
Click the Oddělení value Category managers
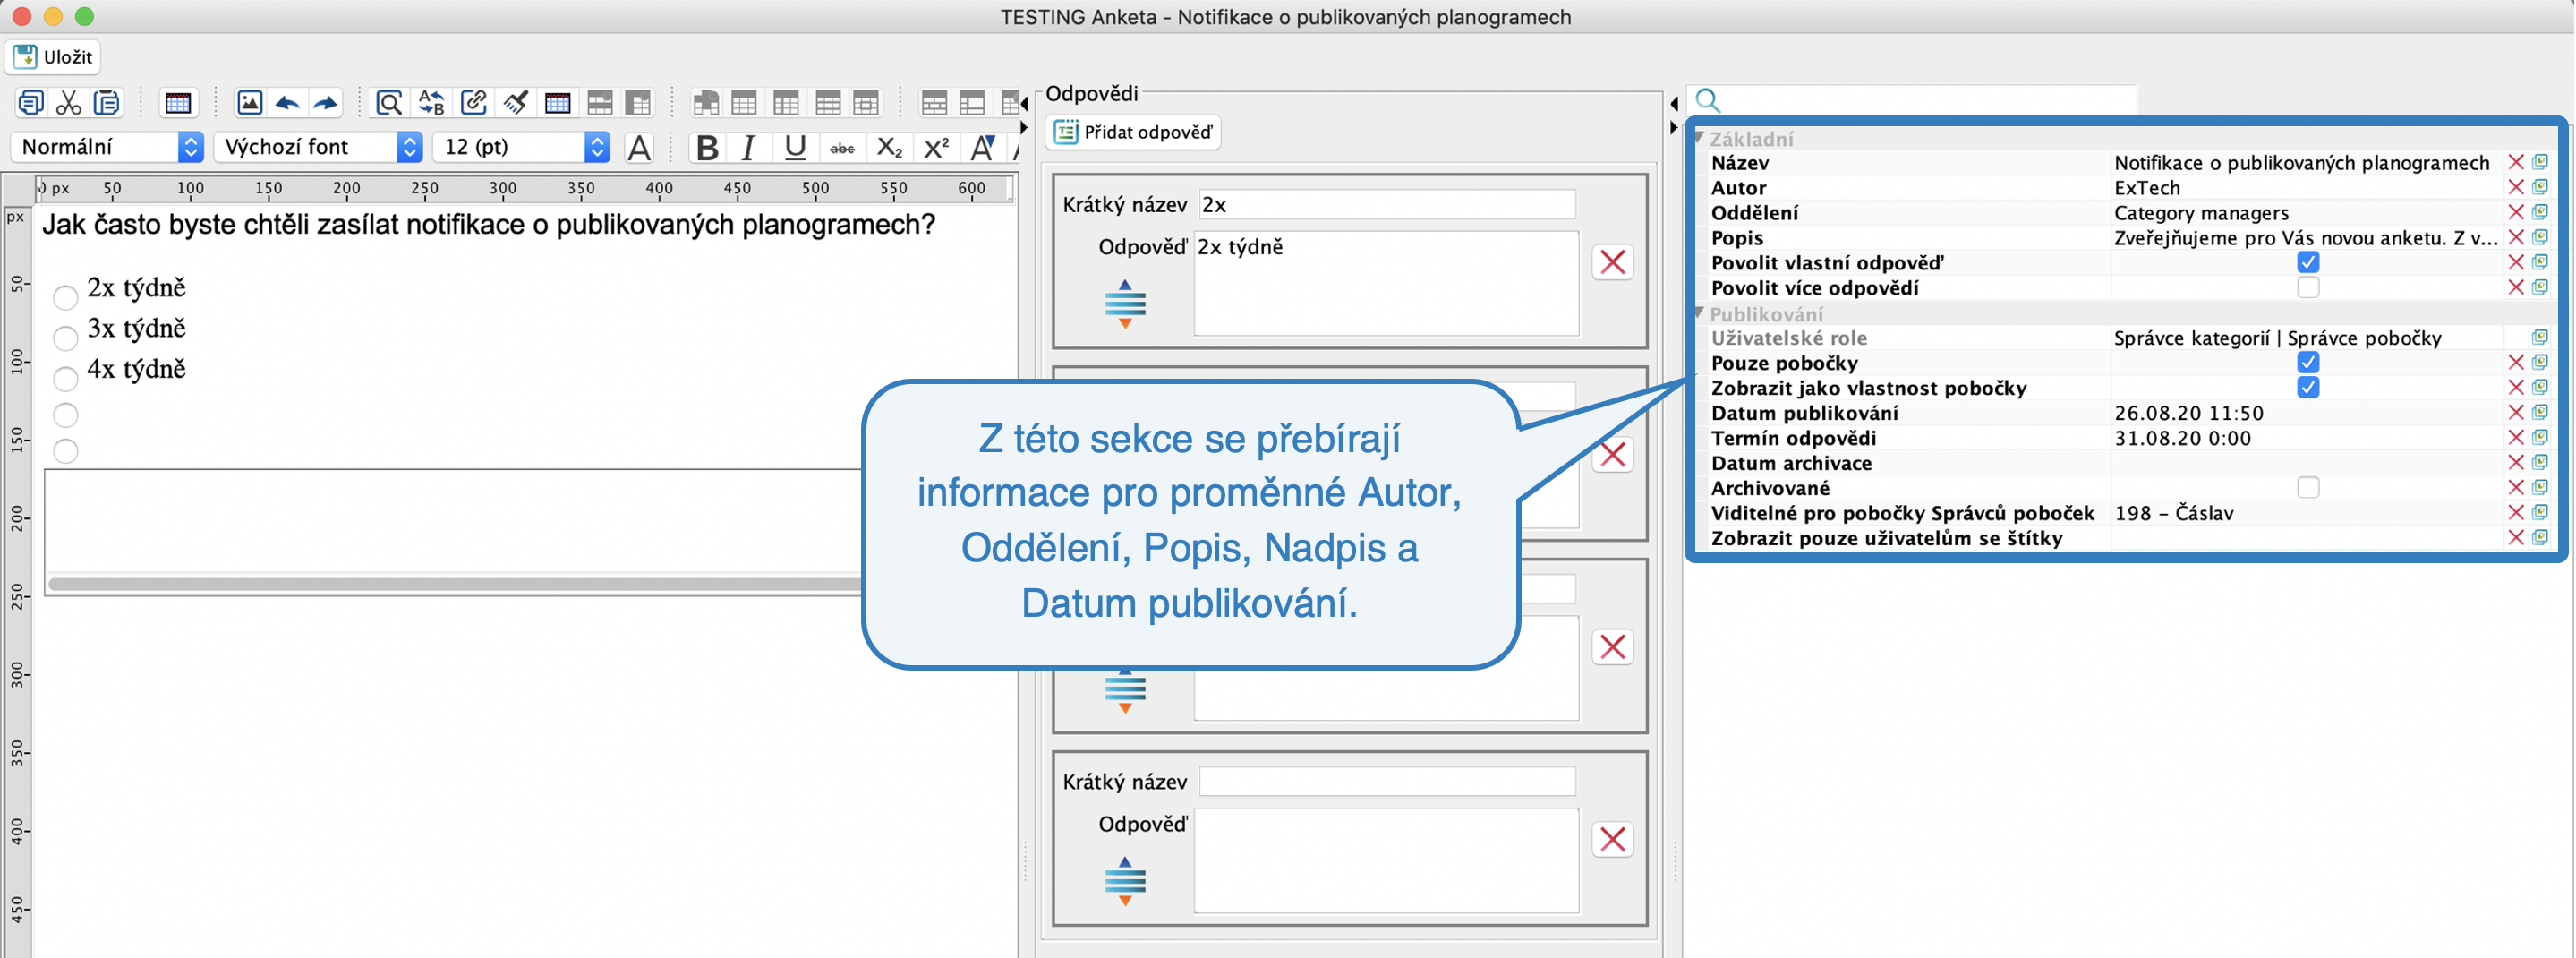(x=2201, y=213)
